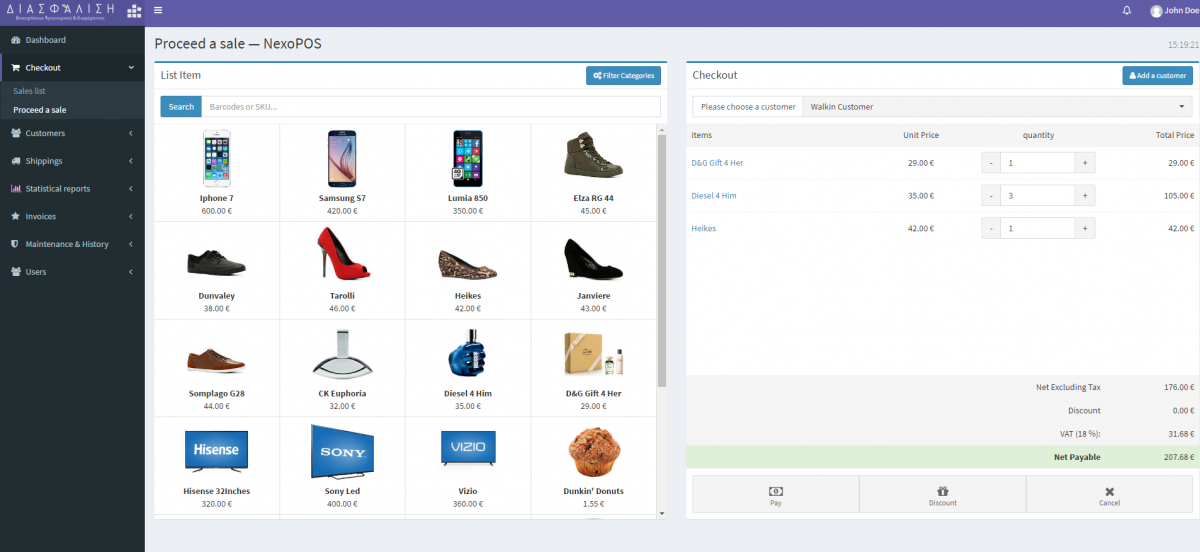Select the CK Euphoria perfume

(342, 352)
